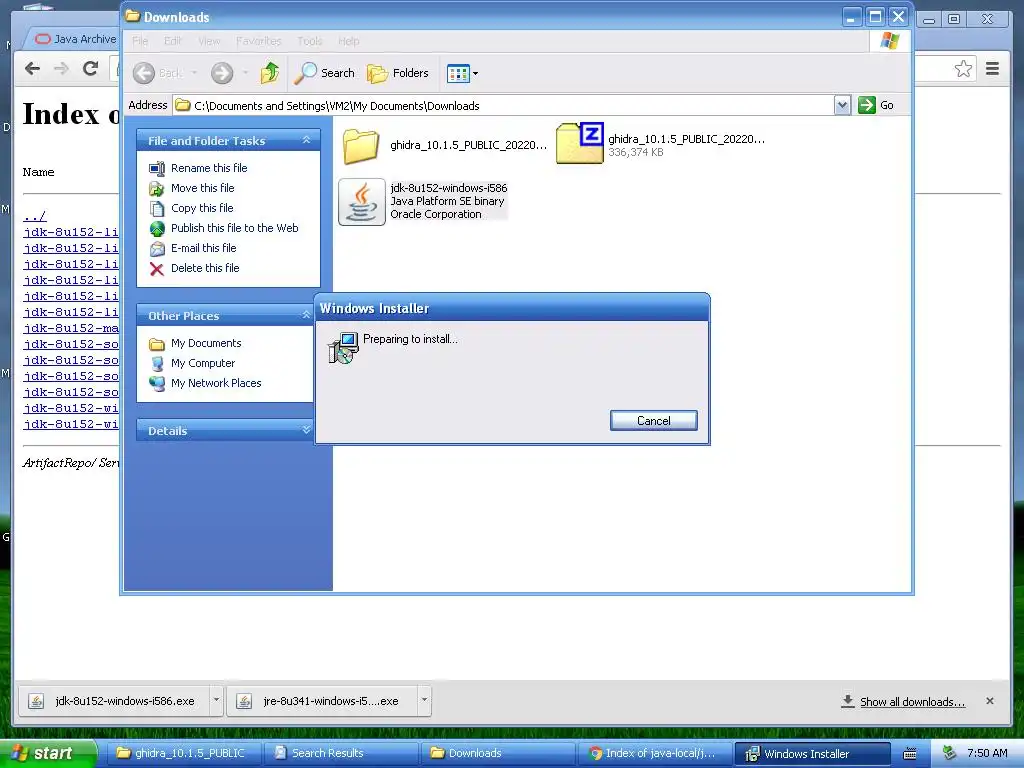Open the parent directory ../ link
This screenshot has width=1024, height=768.
click(x=35, y=216)
